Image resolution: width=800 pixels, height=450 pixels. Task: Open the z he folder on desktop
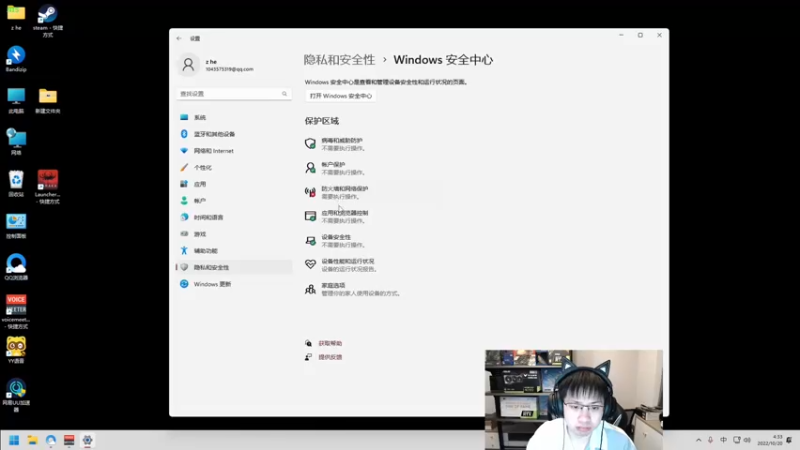[x=16, y=17]
